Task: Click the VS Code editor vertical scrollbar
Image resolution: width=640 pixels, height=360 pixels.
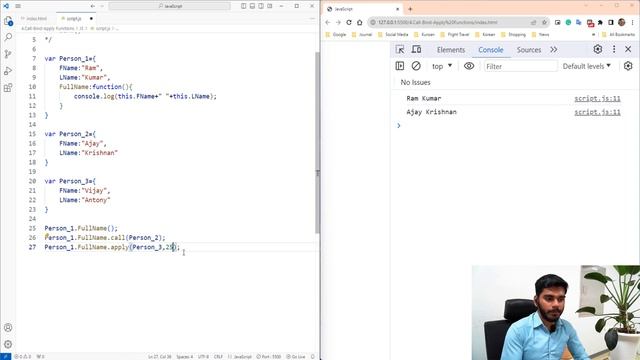Action: point(317,142)
